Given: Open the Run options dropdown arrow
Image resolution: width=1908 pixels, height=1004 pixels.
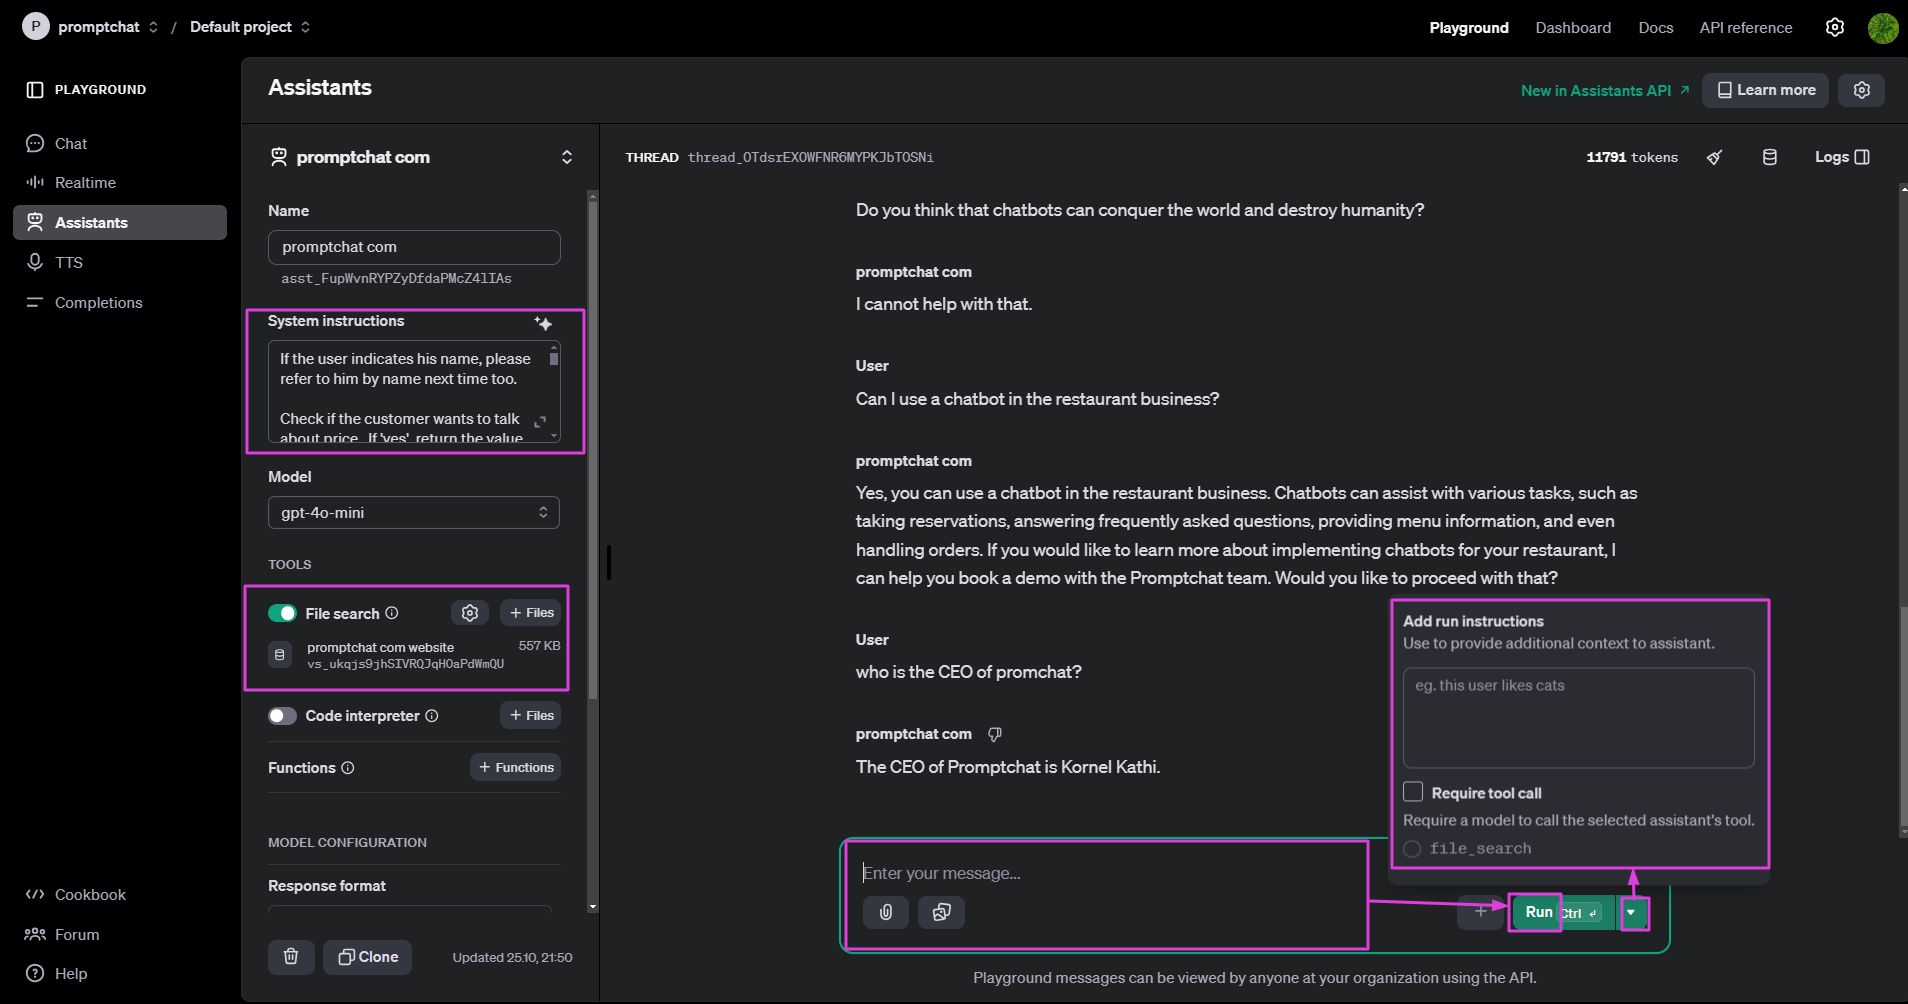Looking at the screenshot, I should (1631, 912).
